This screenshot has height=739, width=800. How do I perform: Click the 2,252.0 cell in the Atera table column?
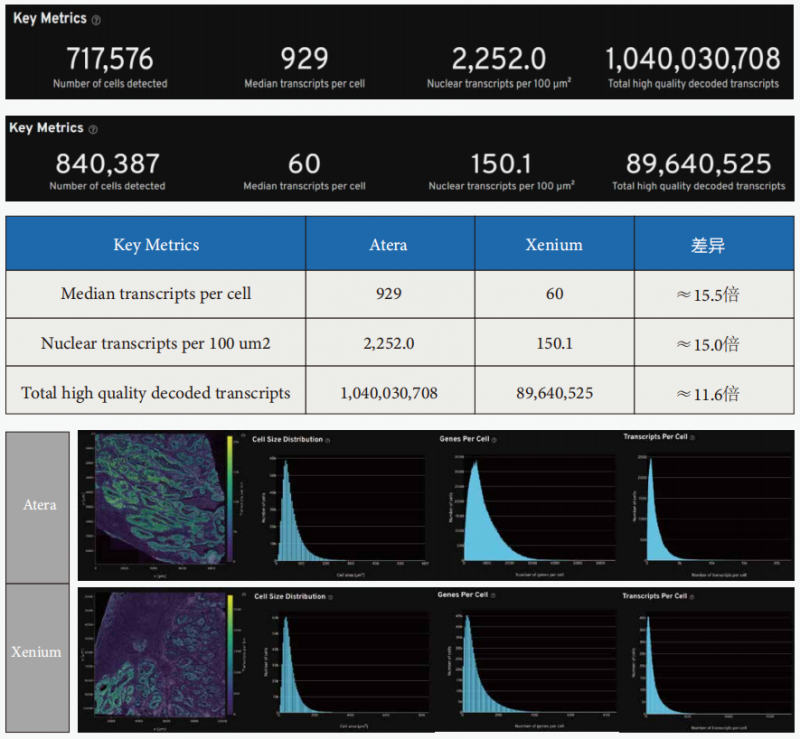tap(390, 343)
